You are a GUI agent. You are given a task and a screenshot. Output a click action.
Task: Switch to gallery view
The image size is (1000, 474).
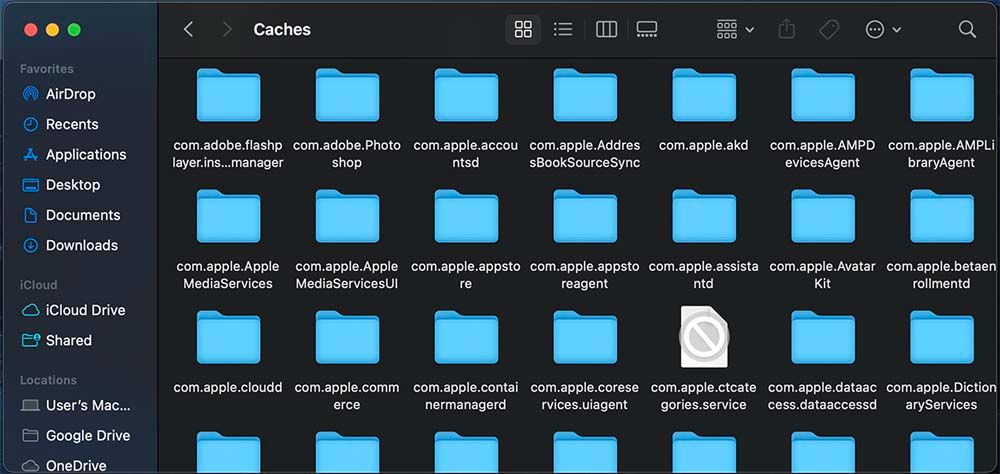[647, 29]
